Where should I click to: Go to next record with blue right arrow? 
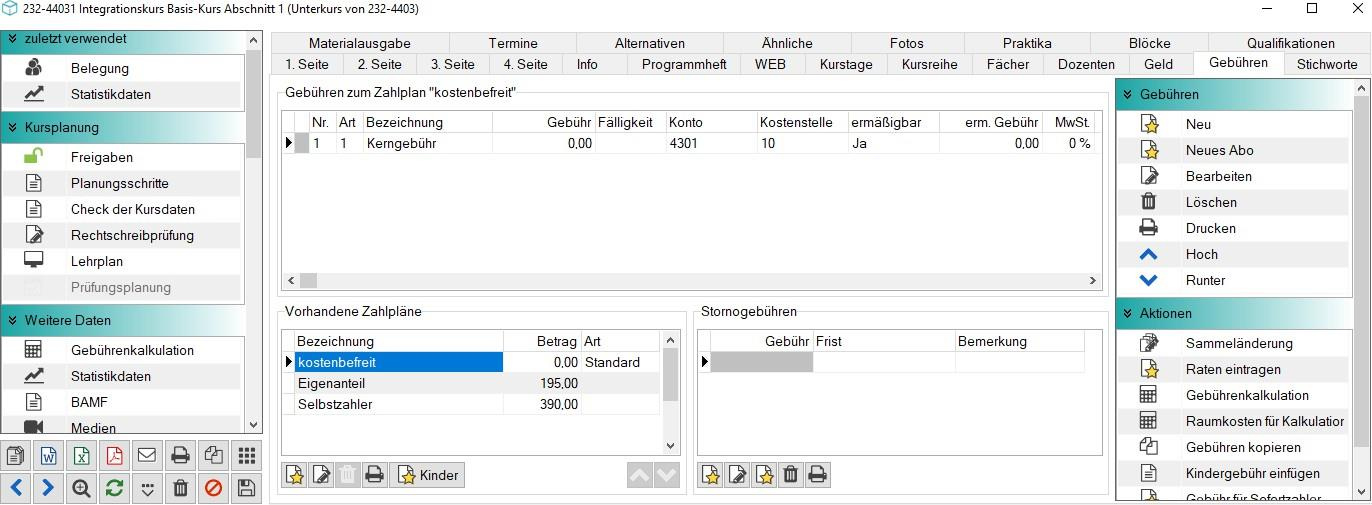tap(48, 488)
